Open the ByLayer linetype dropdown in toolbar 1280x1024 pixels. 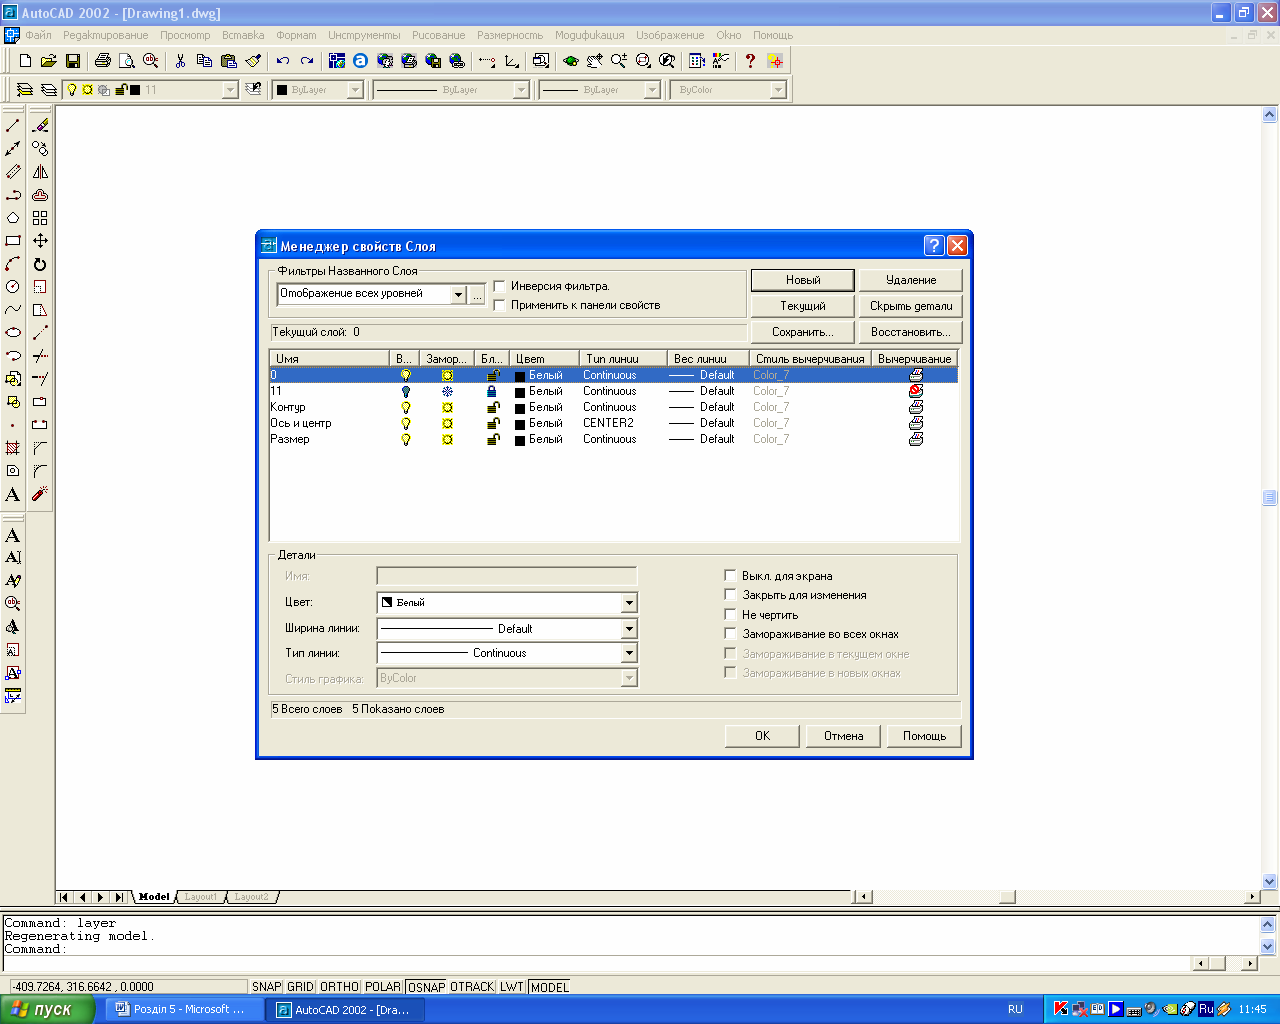(521, 90)
